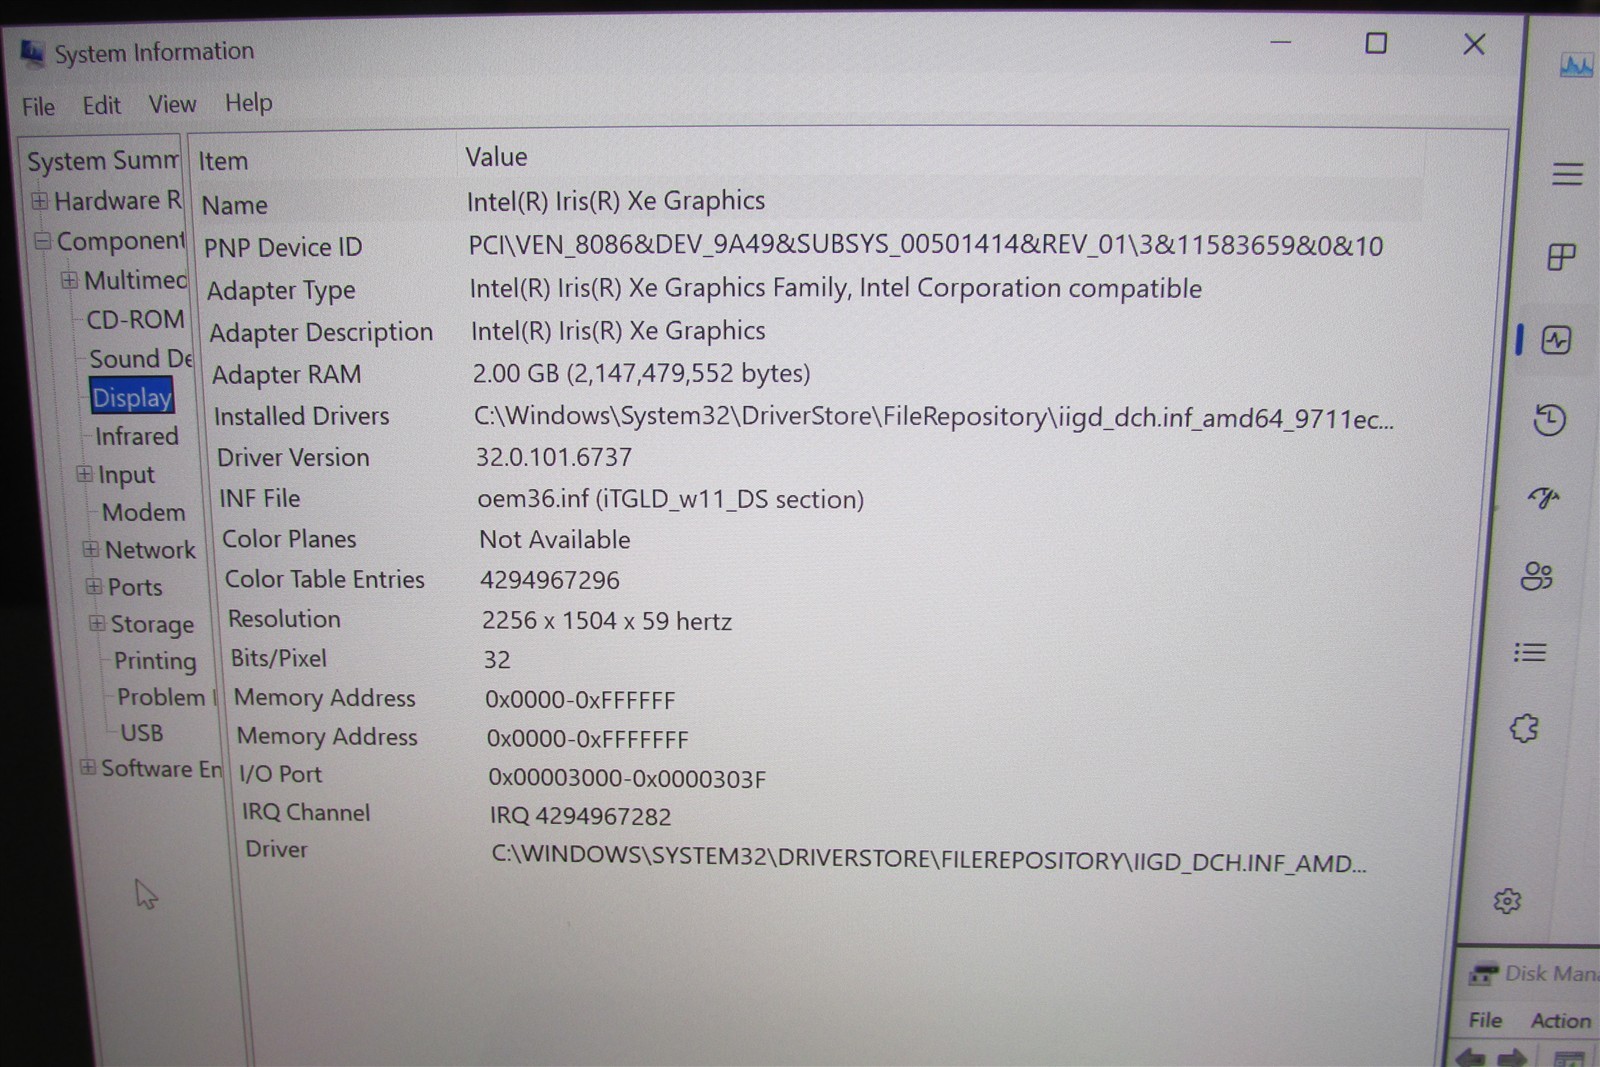Click the 32.0.101.6737 driver version value
Viewport: 1600px width, 1067px height.
(x=554, y=457)
